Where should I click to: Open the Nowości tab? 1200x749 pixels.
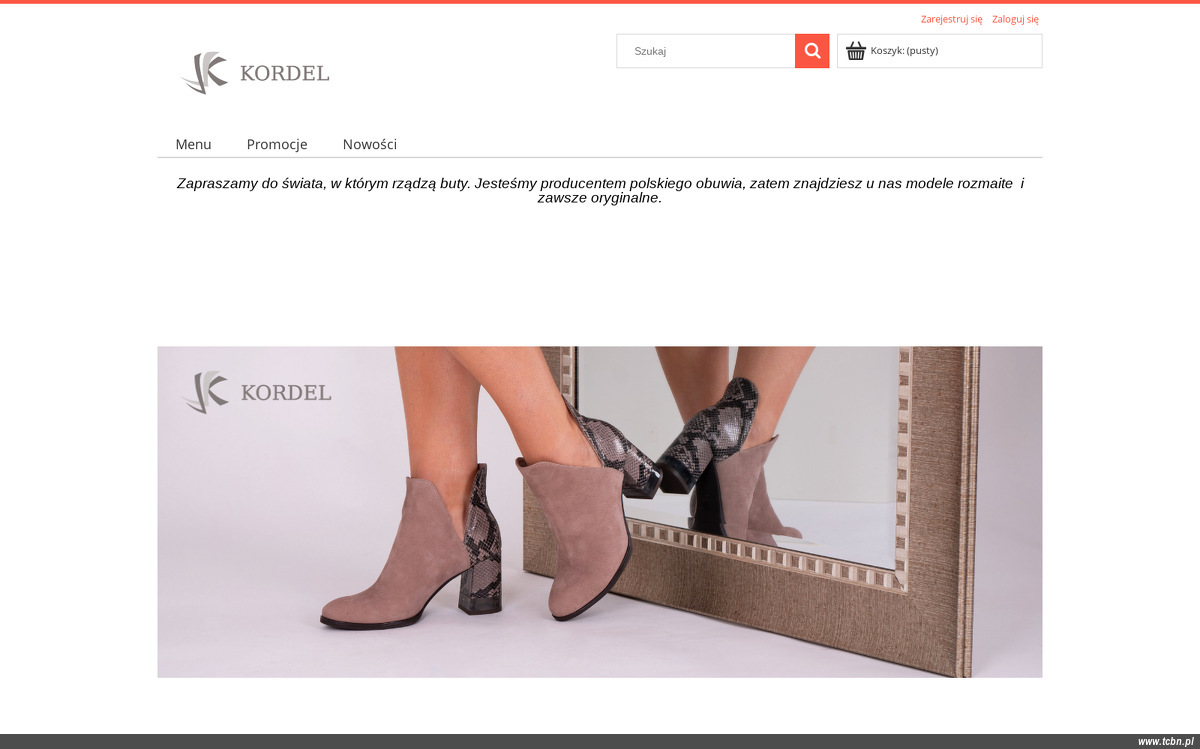tap(370, 144)
